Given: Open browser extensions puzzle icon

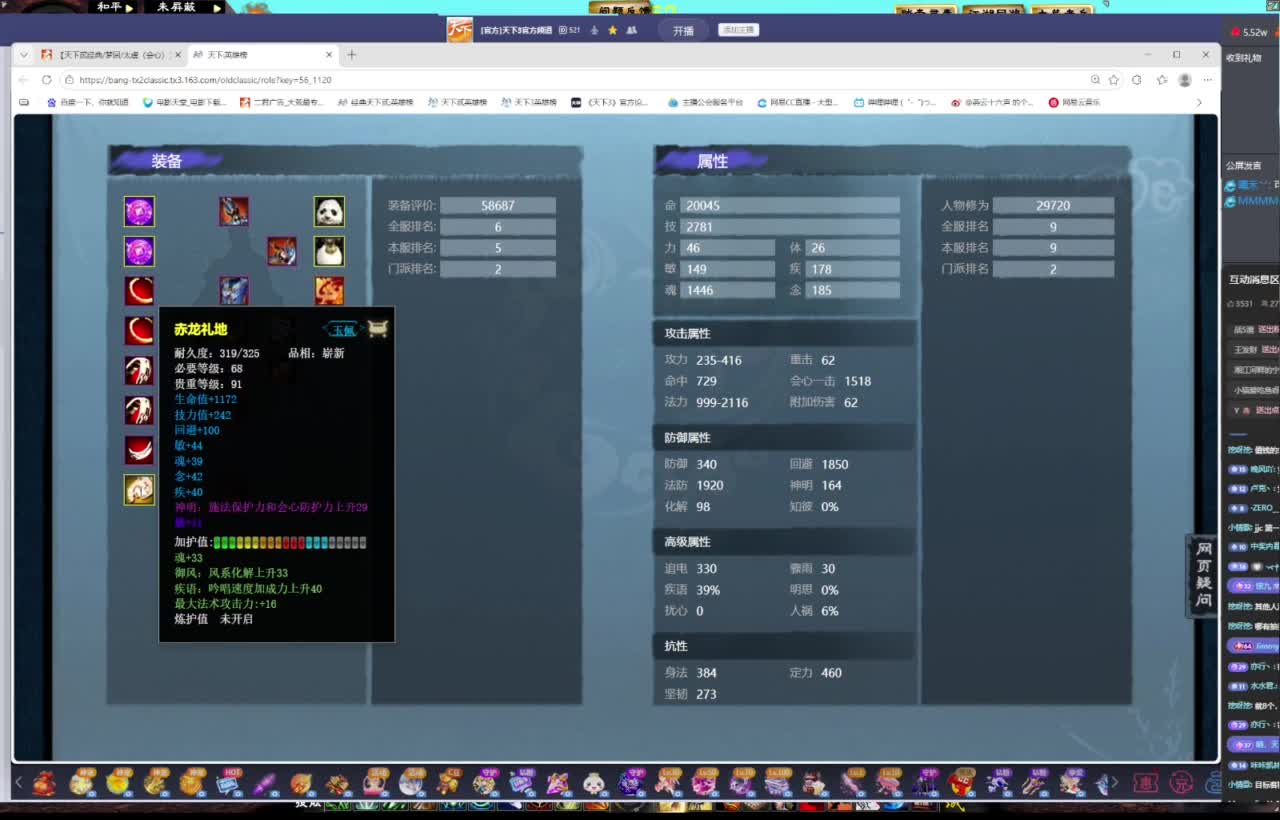Looking at the screenshot, I should click(x=1137, y=80).
